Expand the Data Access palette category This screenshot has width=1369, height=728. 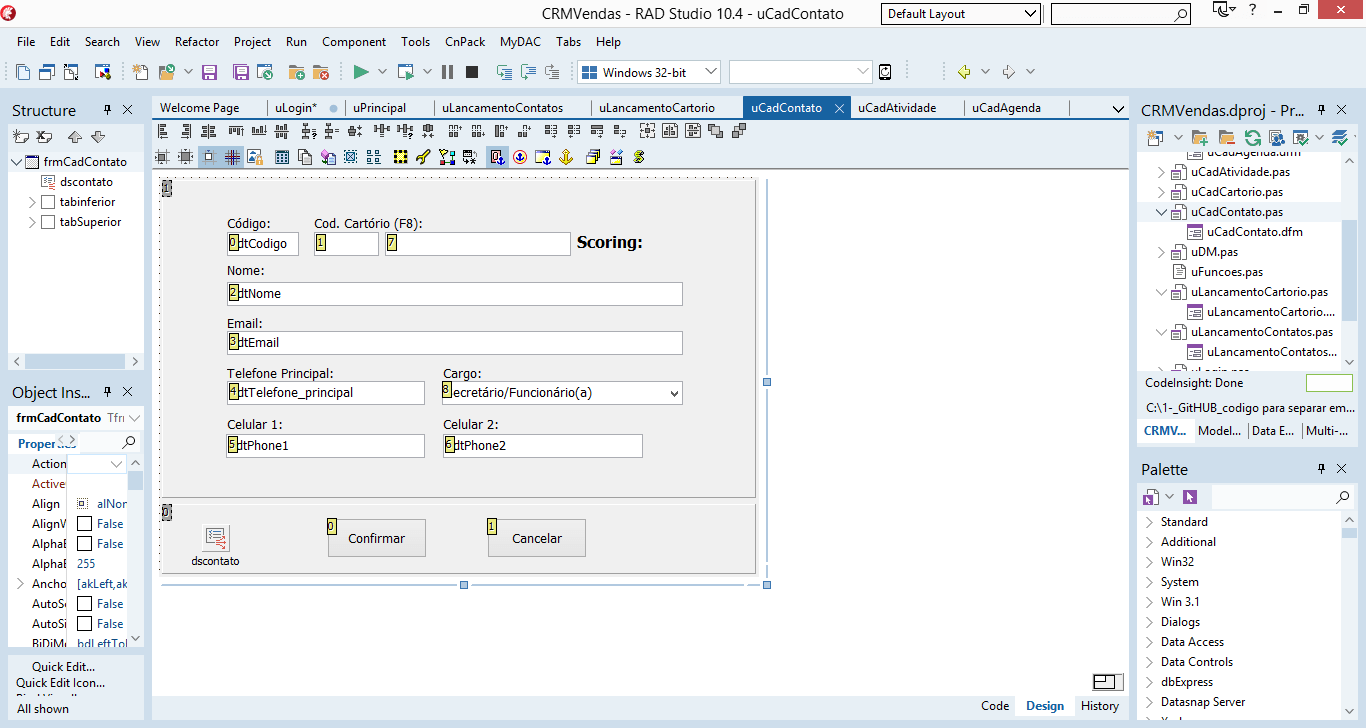(x=1150, y=642)
